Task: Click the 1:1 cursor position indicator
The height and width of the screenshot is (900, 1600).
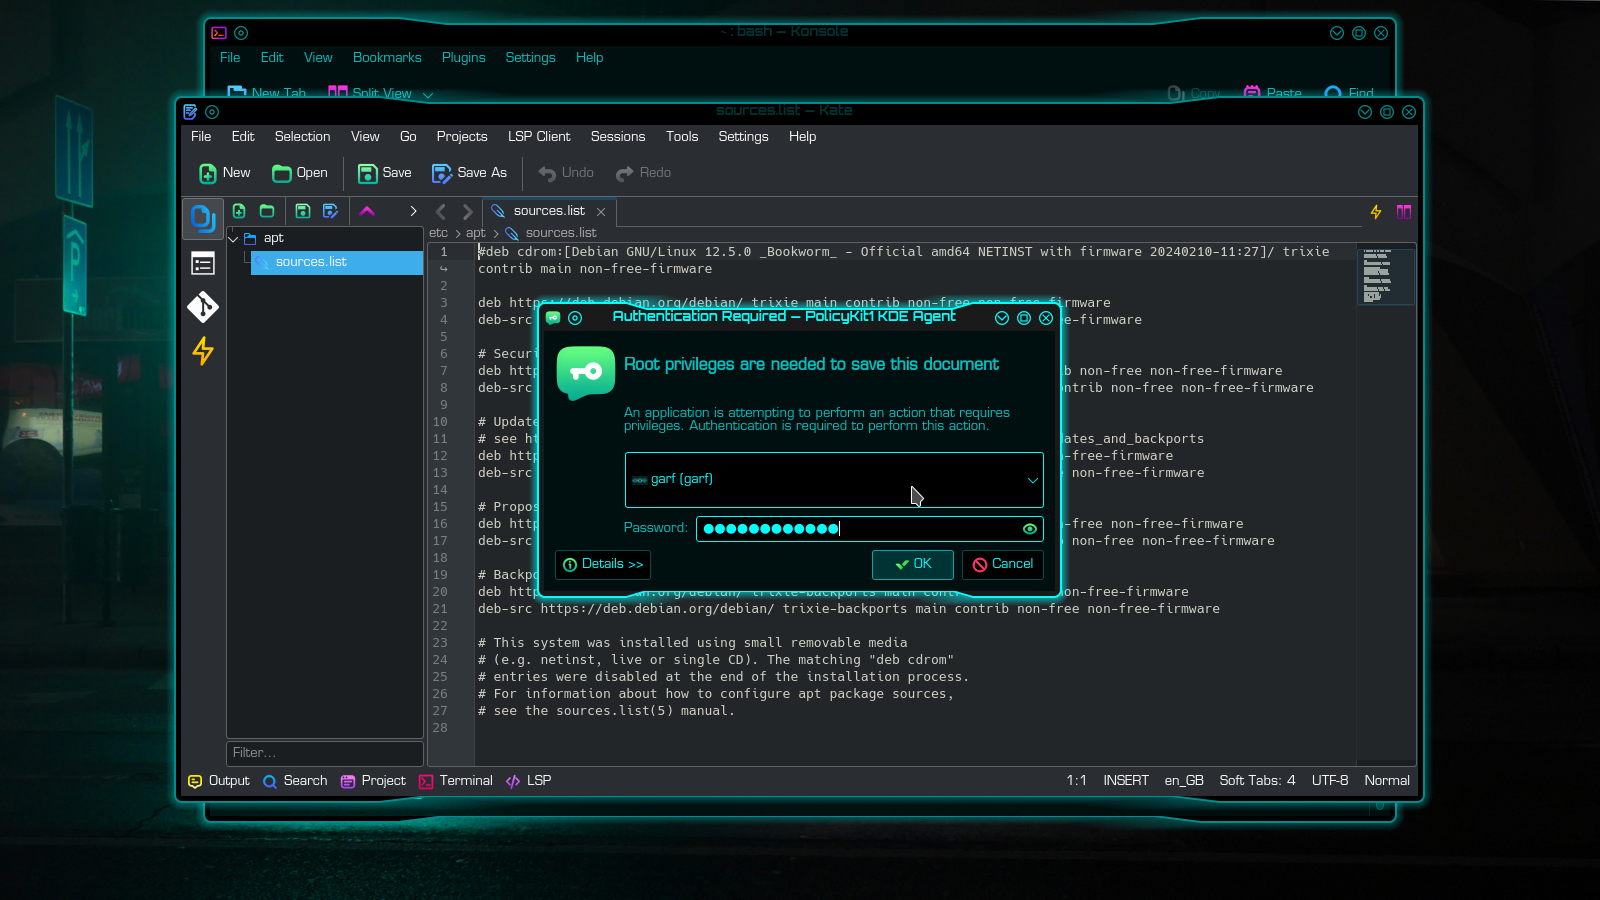Action: coord(1076,781)
